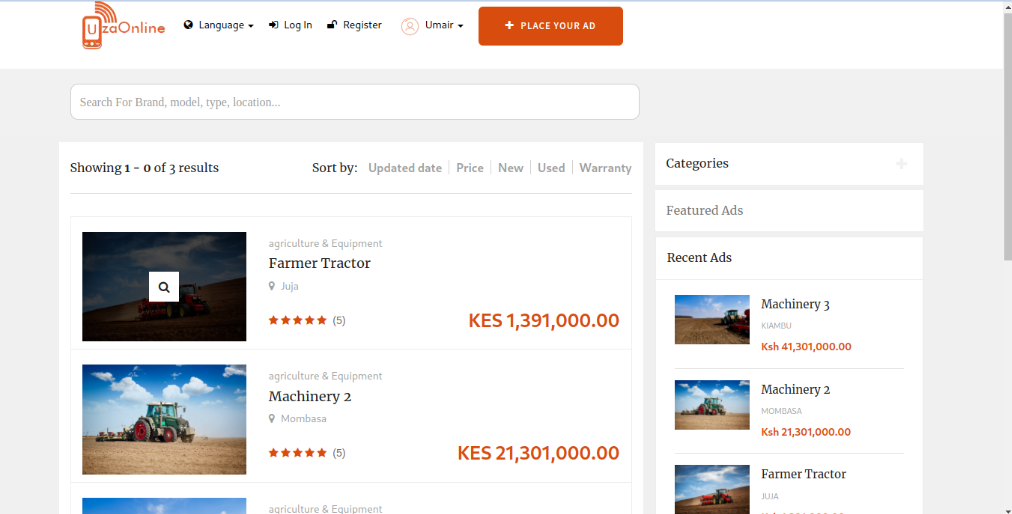The image size is (1012, 514).
Task: Filter results by New
Action: click(511, 168)
